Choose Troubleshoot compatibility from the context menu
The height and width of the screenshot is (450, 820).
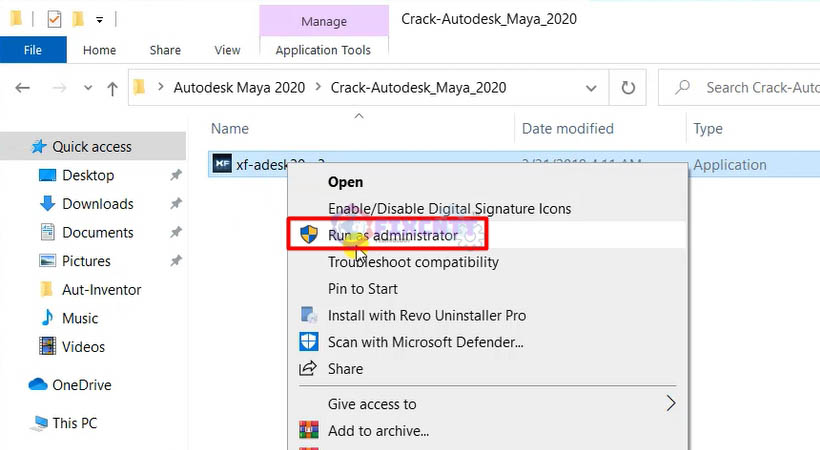pyautogui.click(x=413, y=262)
